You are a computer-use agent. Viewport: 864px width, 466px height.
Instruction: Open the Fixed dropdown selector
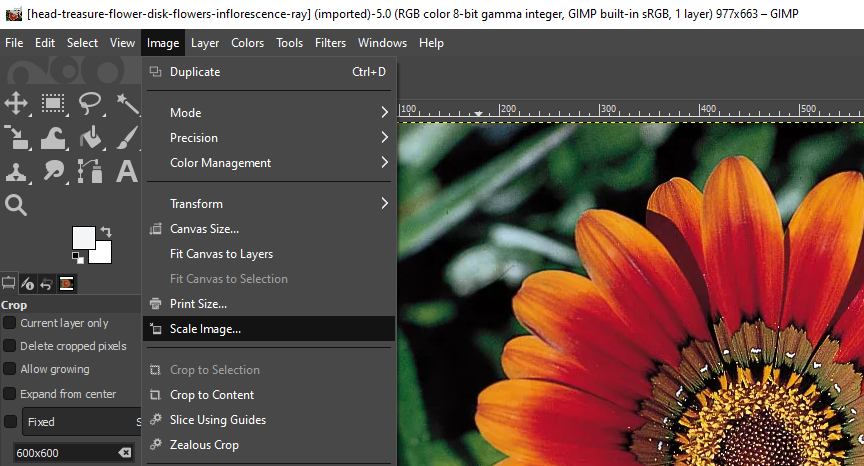coord(82,422)
